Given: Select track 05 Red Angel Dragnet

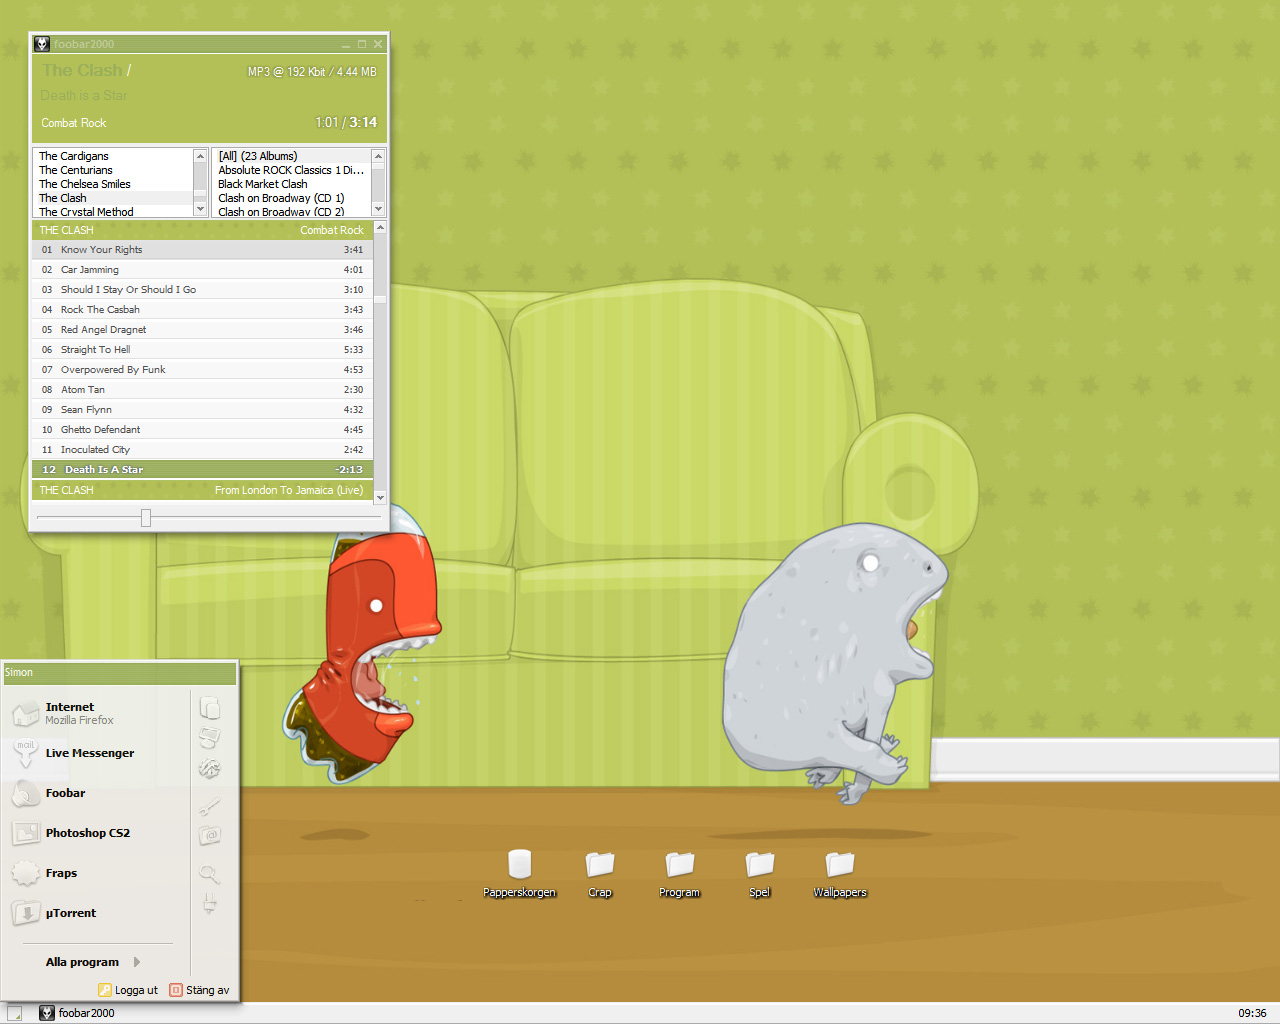Looking at the screenshot, I should coord(202,330).
